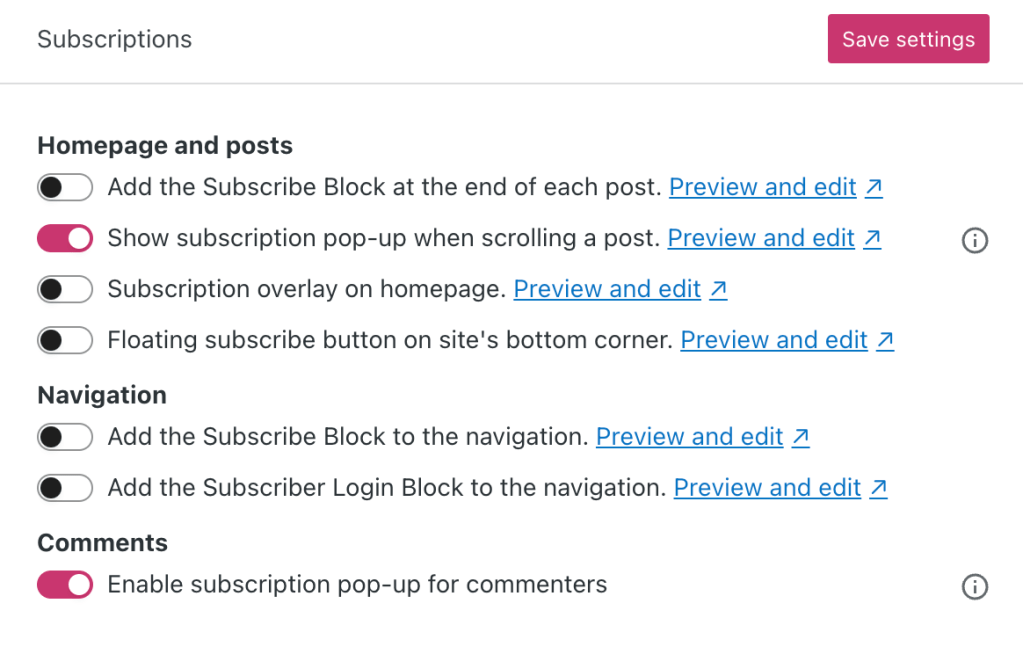Open Preview and edit for homepage overlay
Screen dimensions: 1023x647
pos(607,289)
